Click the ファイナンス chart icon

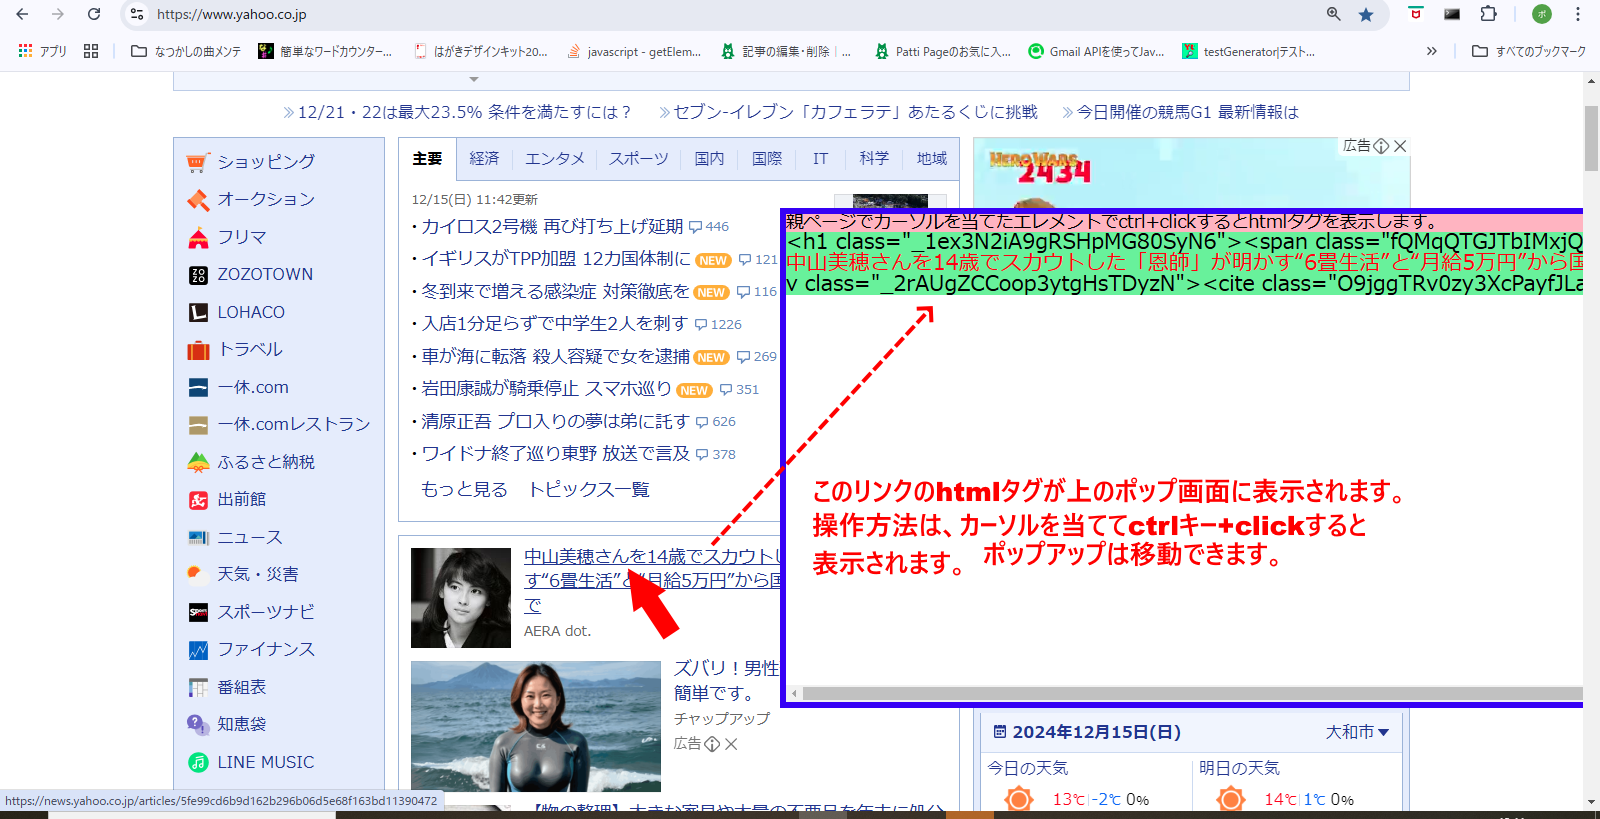click(198, 650)
